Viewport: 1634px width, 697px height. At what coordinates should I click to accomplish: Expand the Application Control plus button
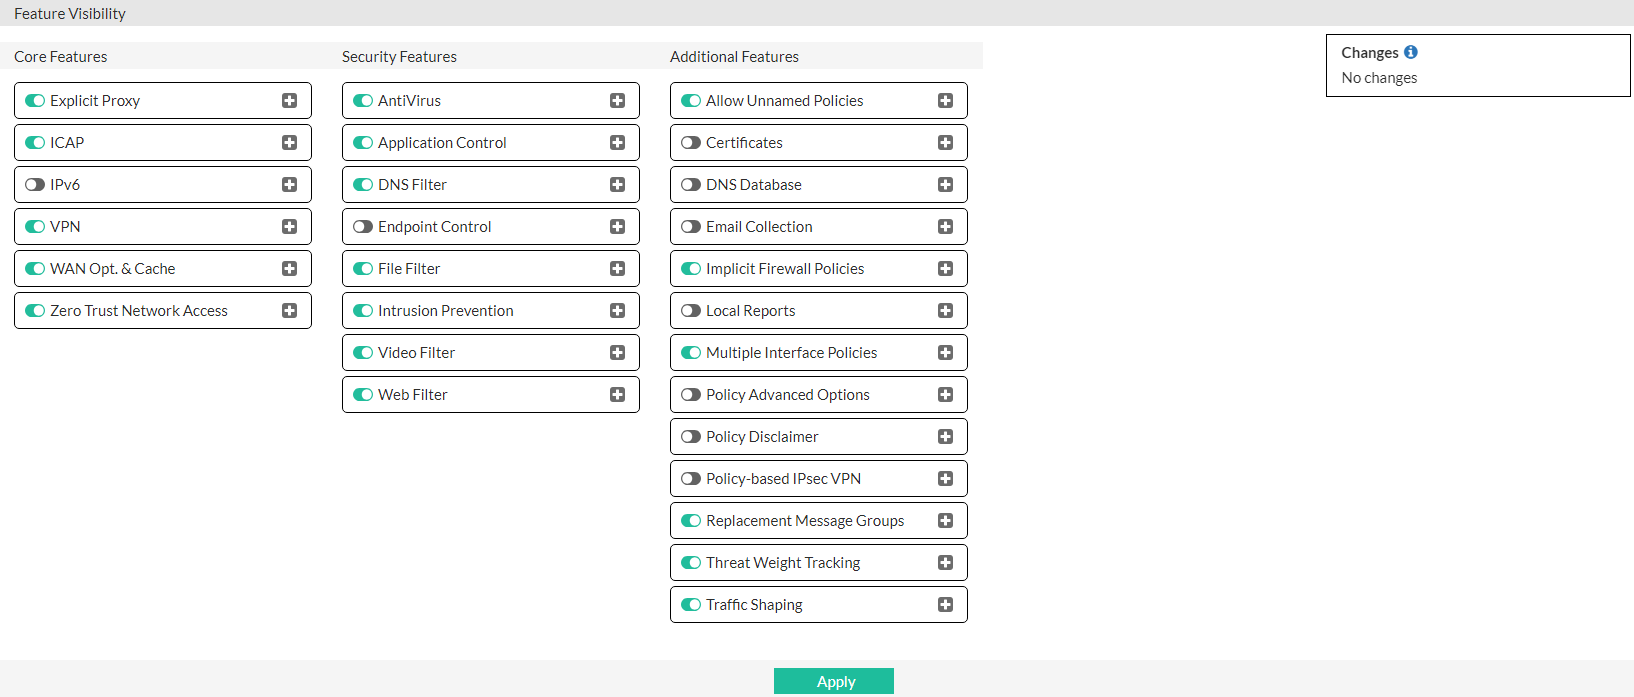pos(617,142)
